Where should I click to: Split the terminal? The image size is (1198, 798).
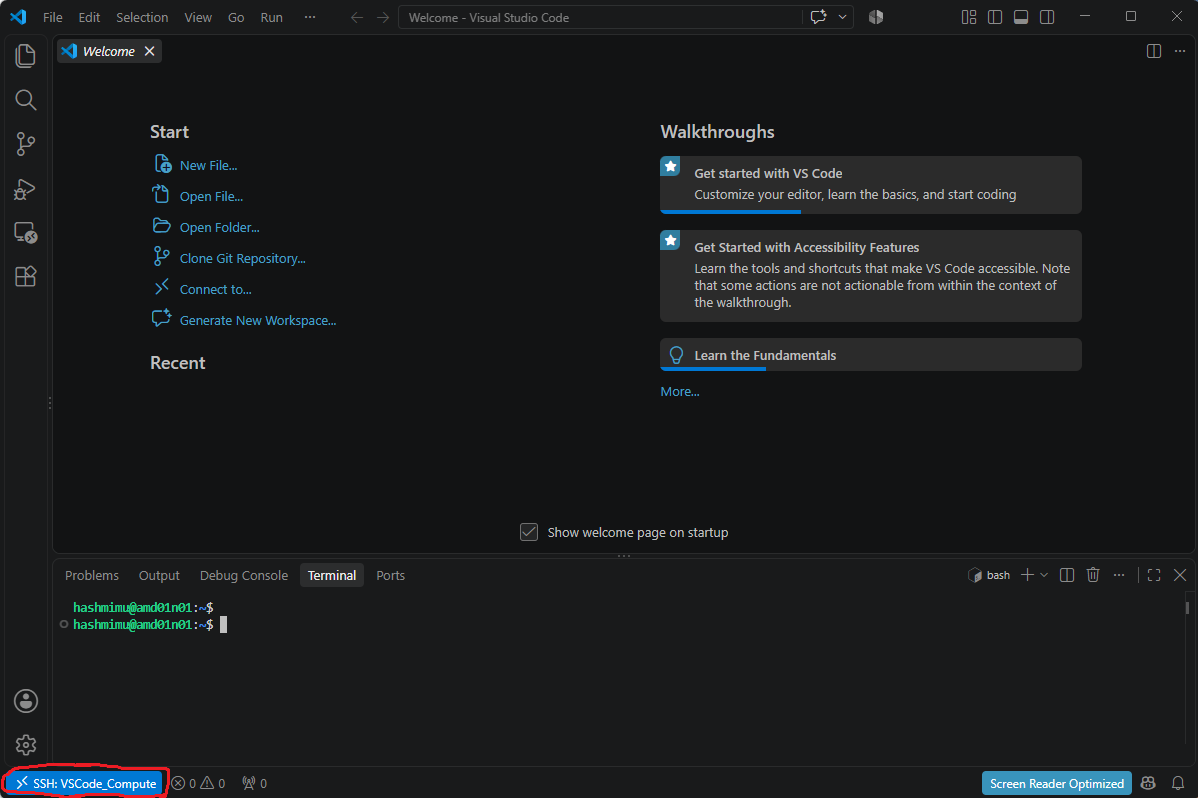click(1067, 576)
